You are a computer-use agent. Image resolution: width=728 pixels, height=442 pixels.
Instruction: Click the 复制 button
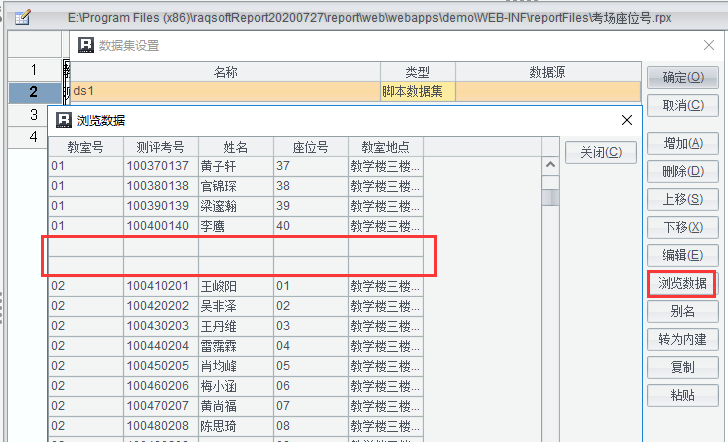(682, 367)
